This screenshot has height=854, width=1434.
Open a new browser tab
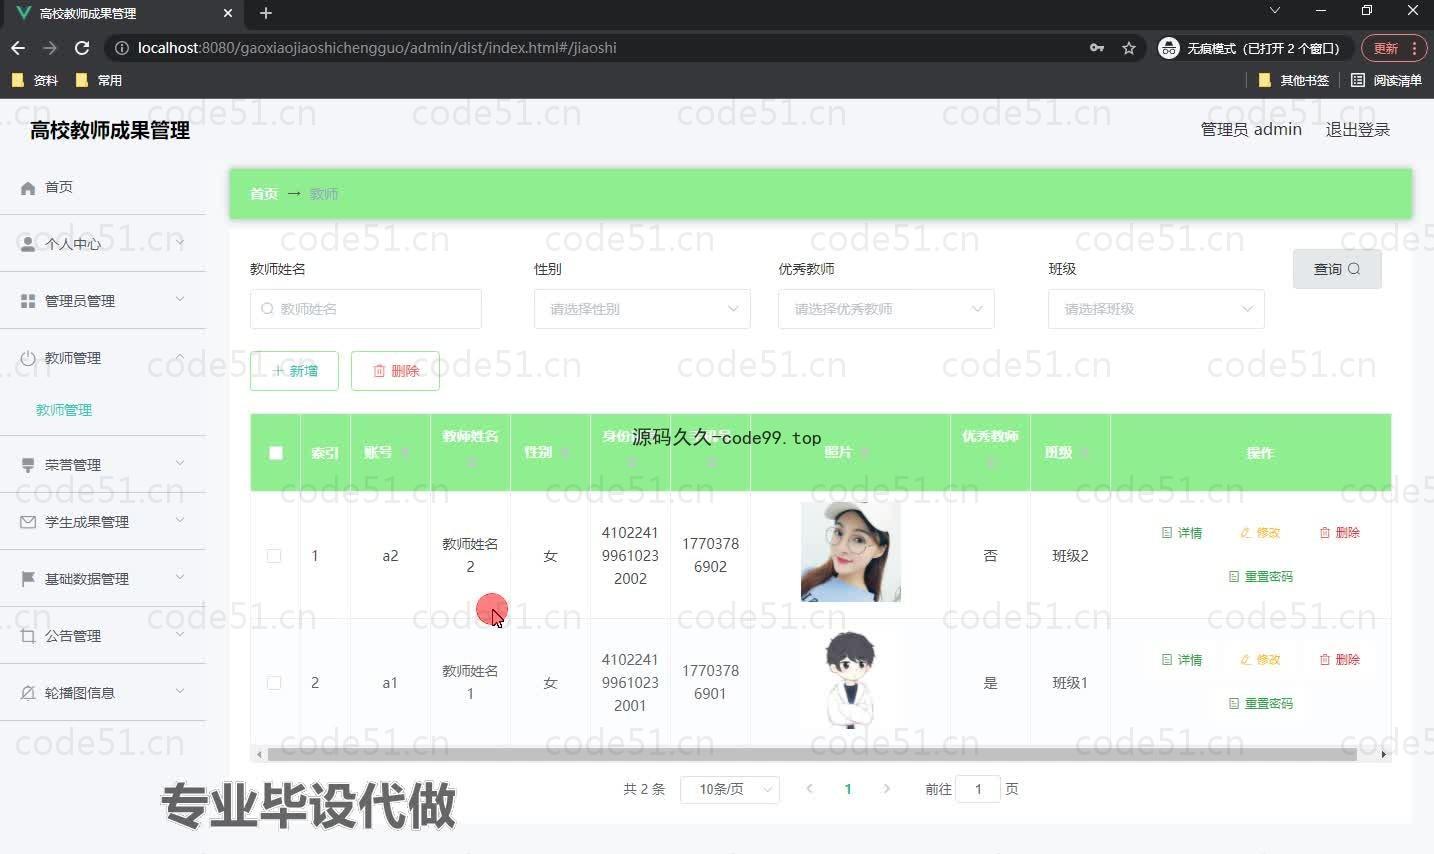pyautogui.click(x=266, y=13)
